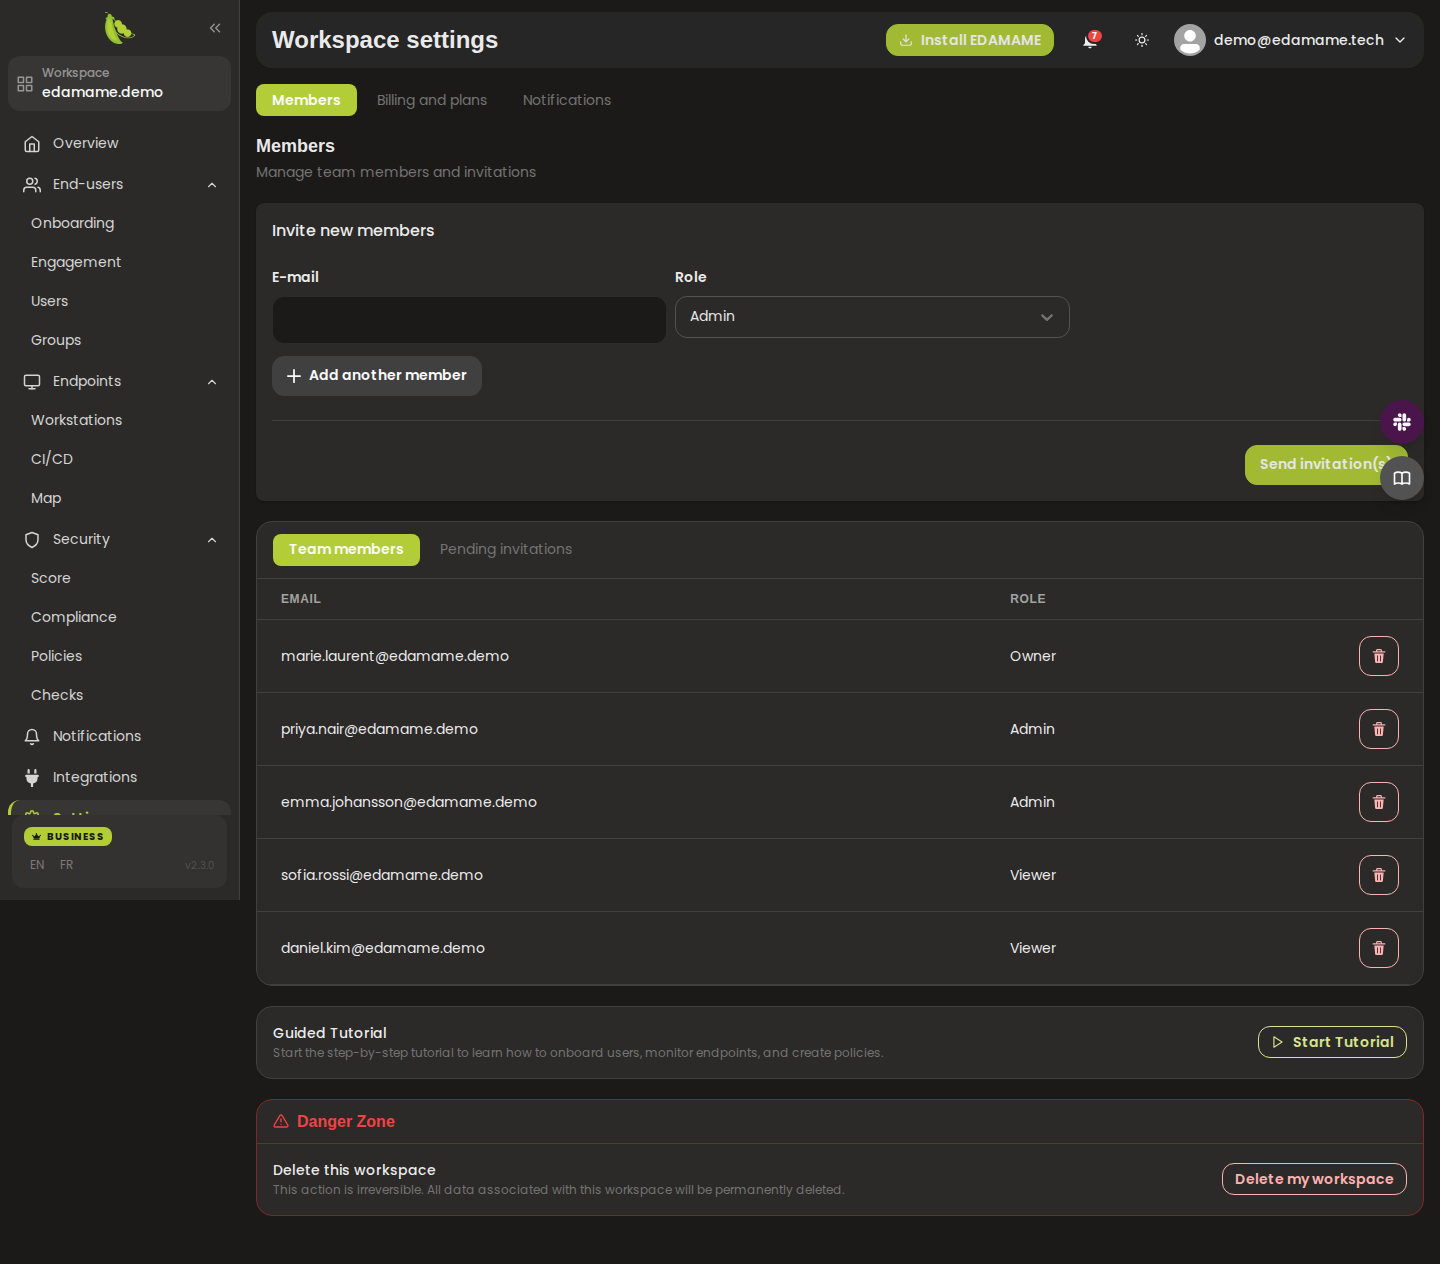The image size is (1440, 1264).
Task: Click the E-mail input field
Action: point(469,320)
